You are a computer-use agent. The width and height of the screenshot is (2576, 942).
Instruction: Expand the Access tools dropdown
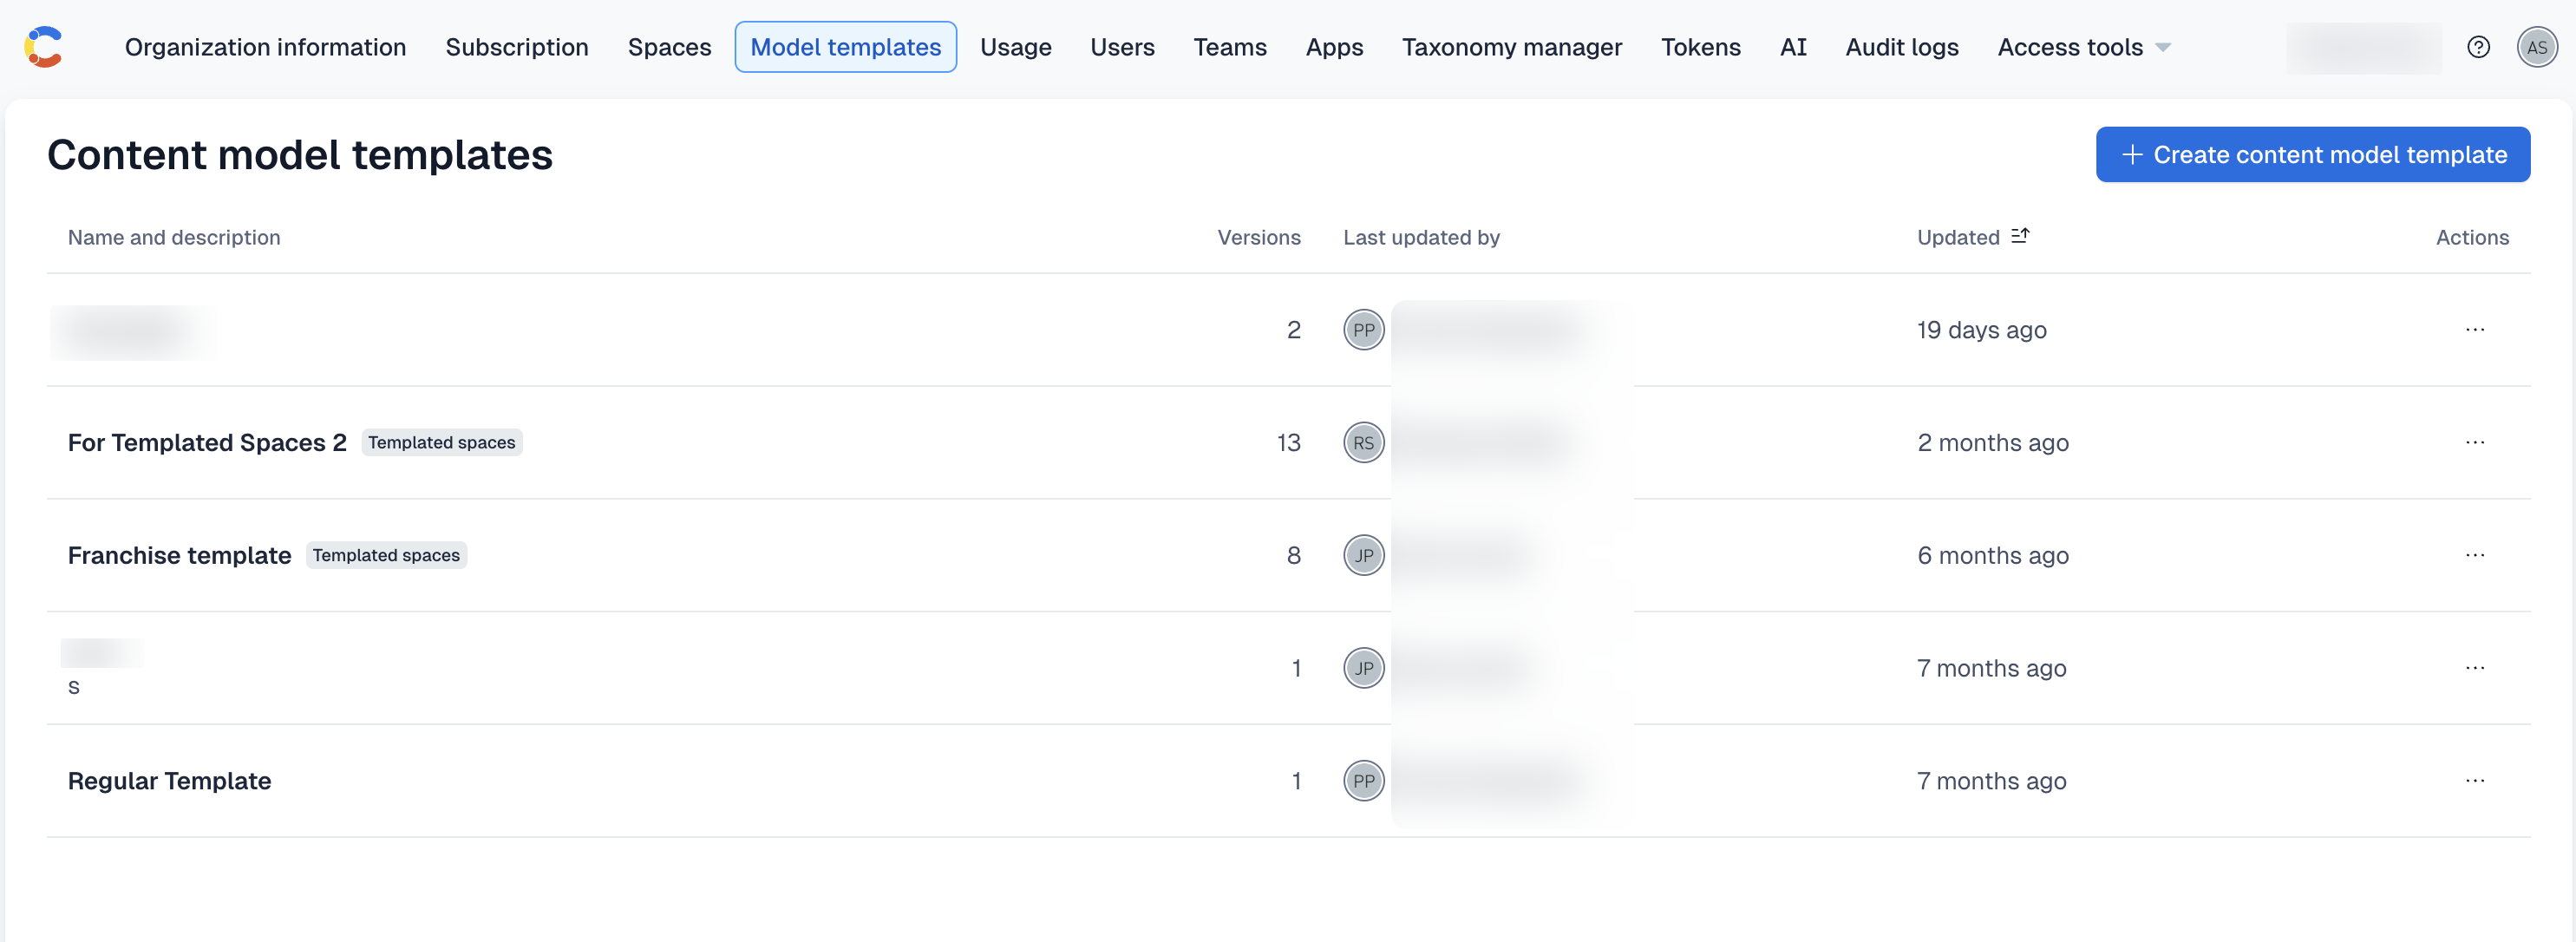click(2084, 47)
